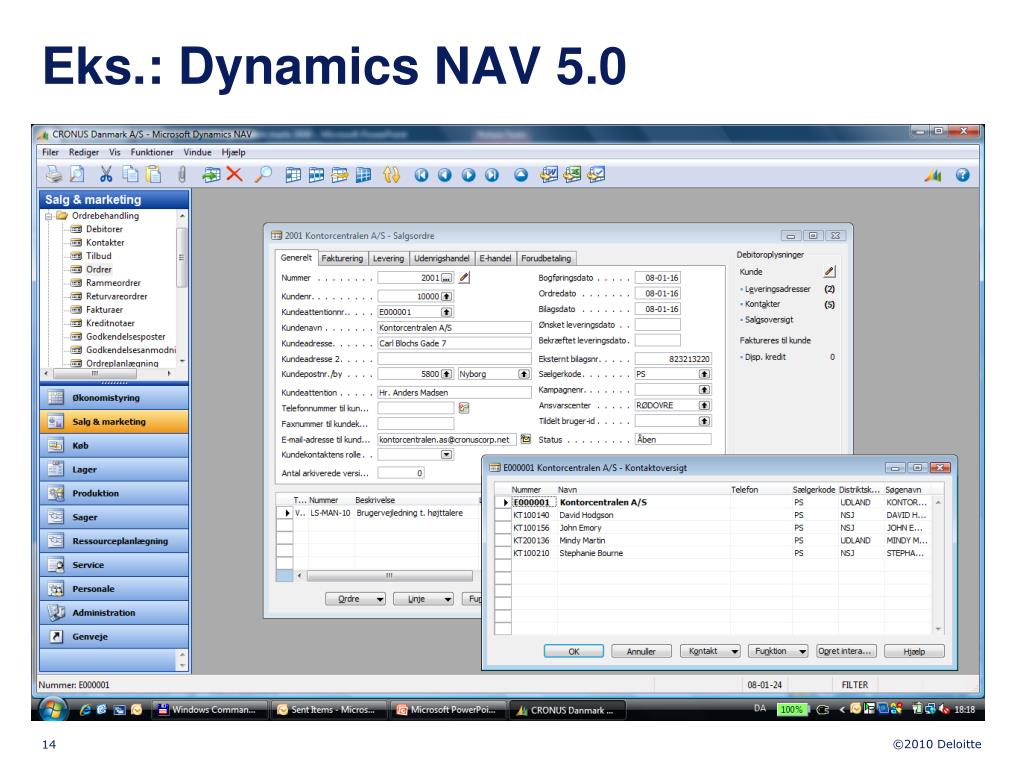Click Send to Excel toolbar icon
The width and height of the screenshot is (1024, 768).
[x=572, y=174]
